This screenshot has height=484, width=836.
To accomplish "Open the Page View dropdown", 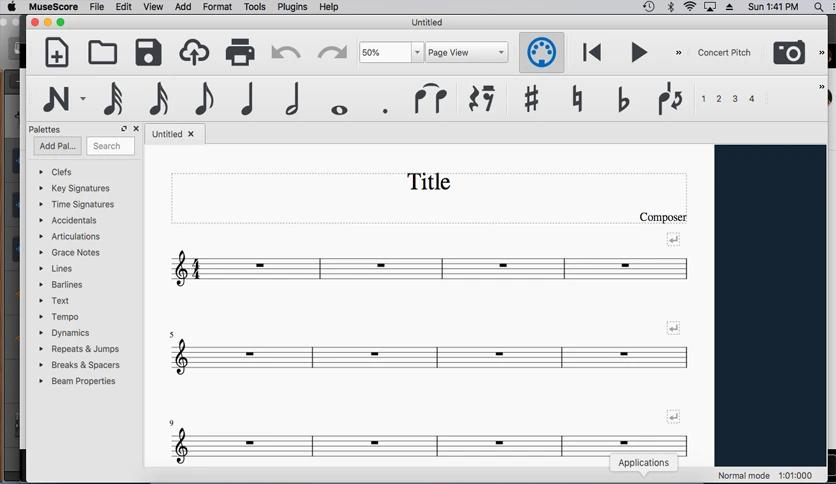I will 467,52.
